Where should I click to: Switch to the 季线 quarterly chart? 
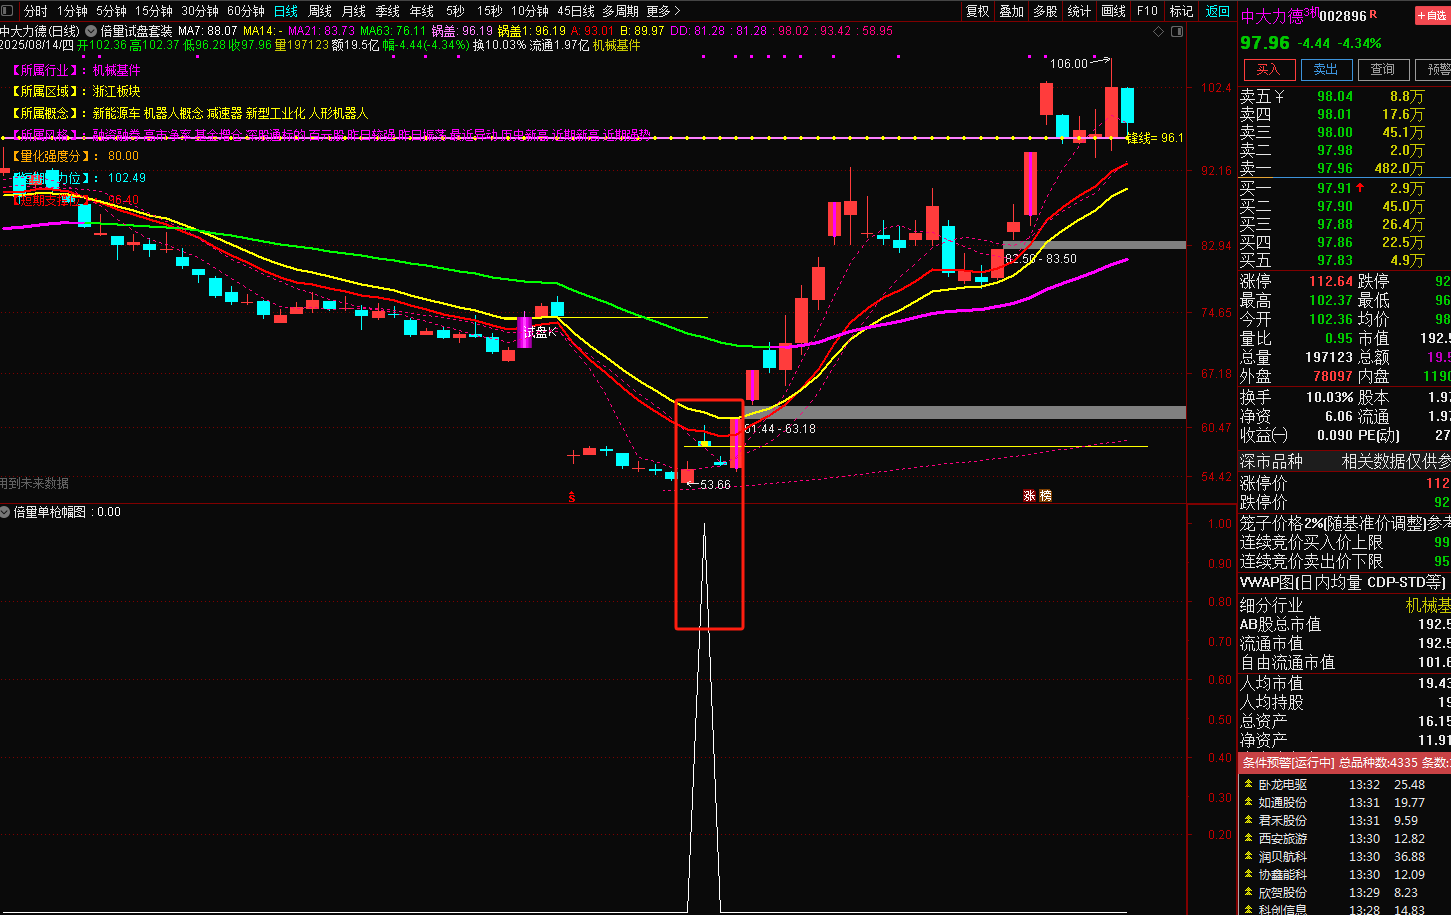[388, 11]
